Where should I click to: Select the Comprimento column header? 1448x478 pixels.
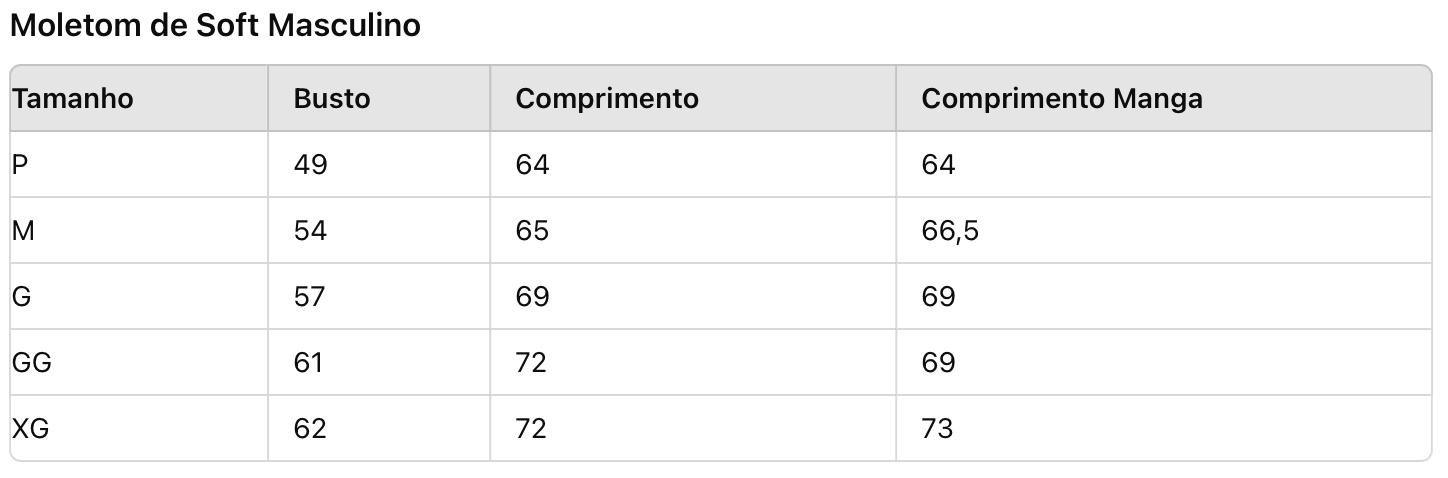(607, 99)
